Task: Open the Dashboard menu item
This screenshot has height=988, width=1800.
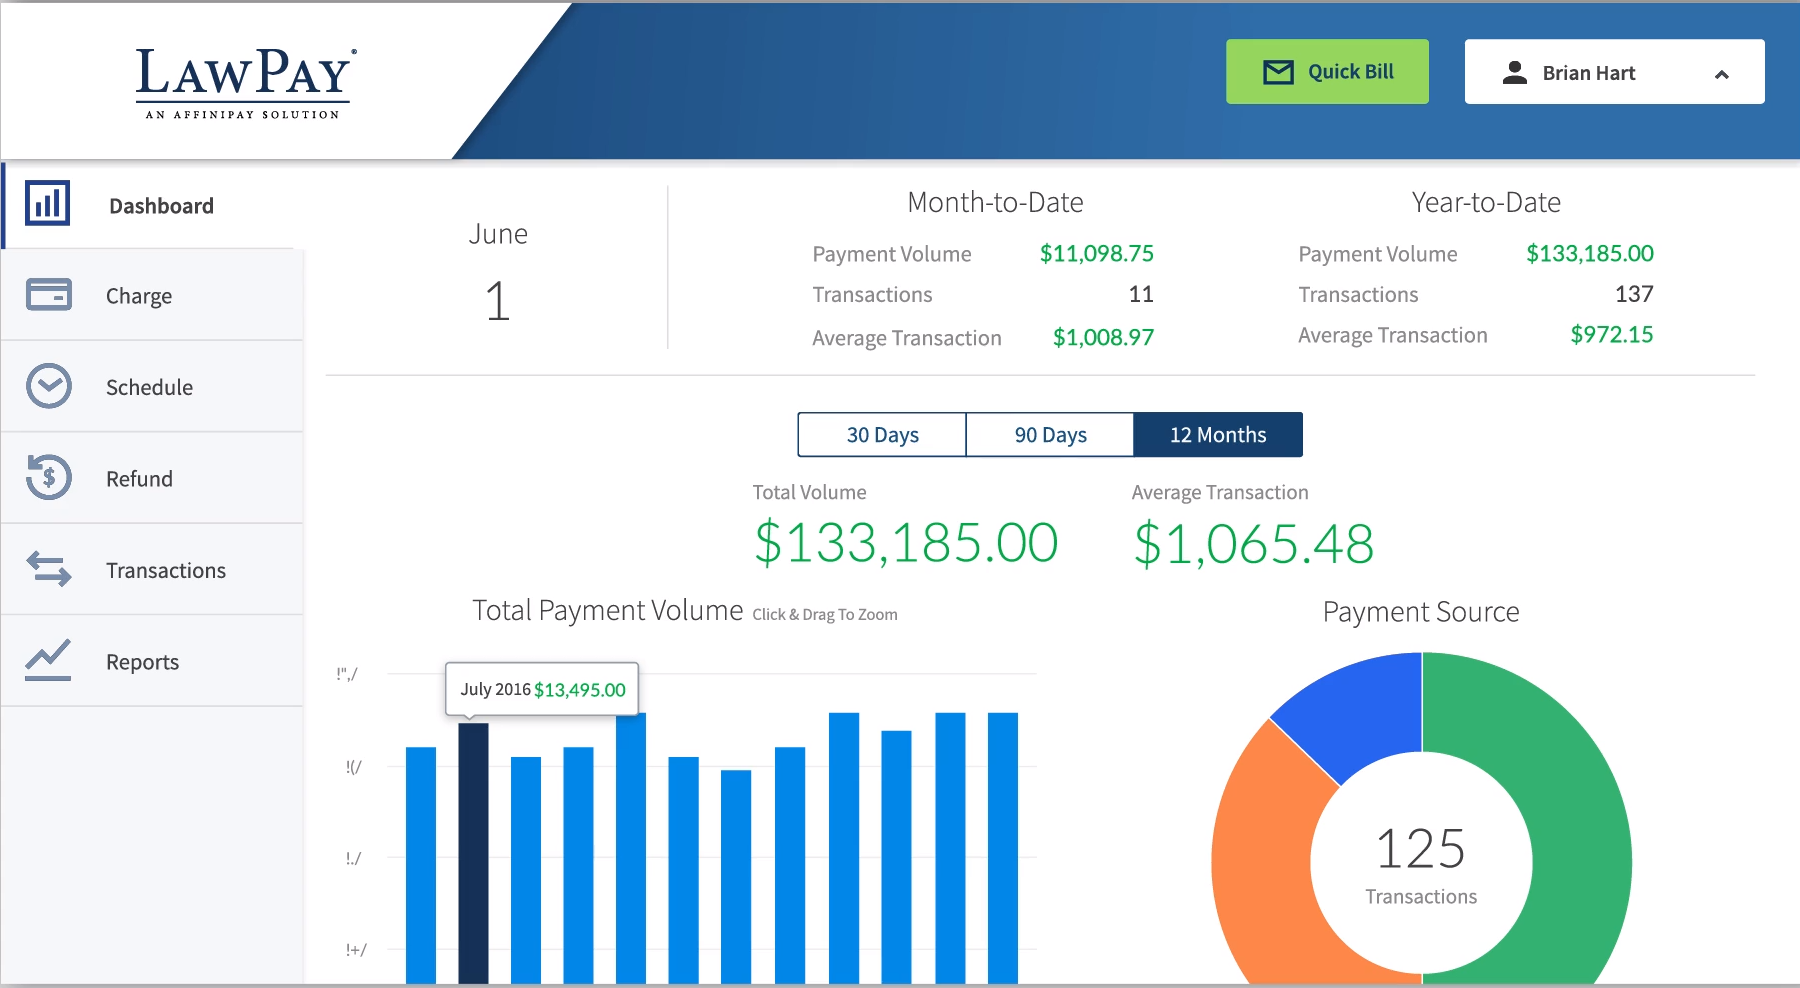Action: tap(153, 205)
